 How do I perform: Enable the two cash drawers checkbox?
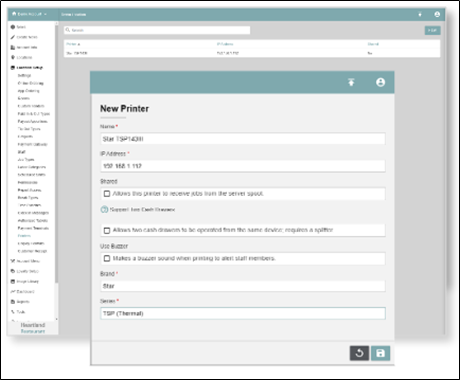pos(107,230)
